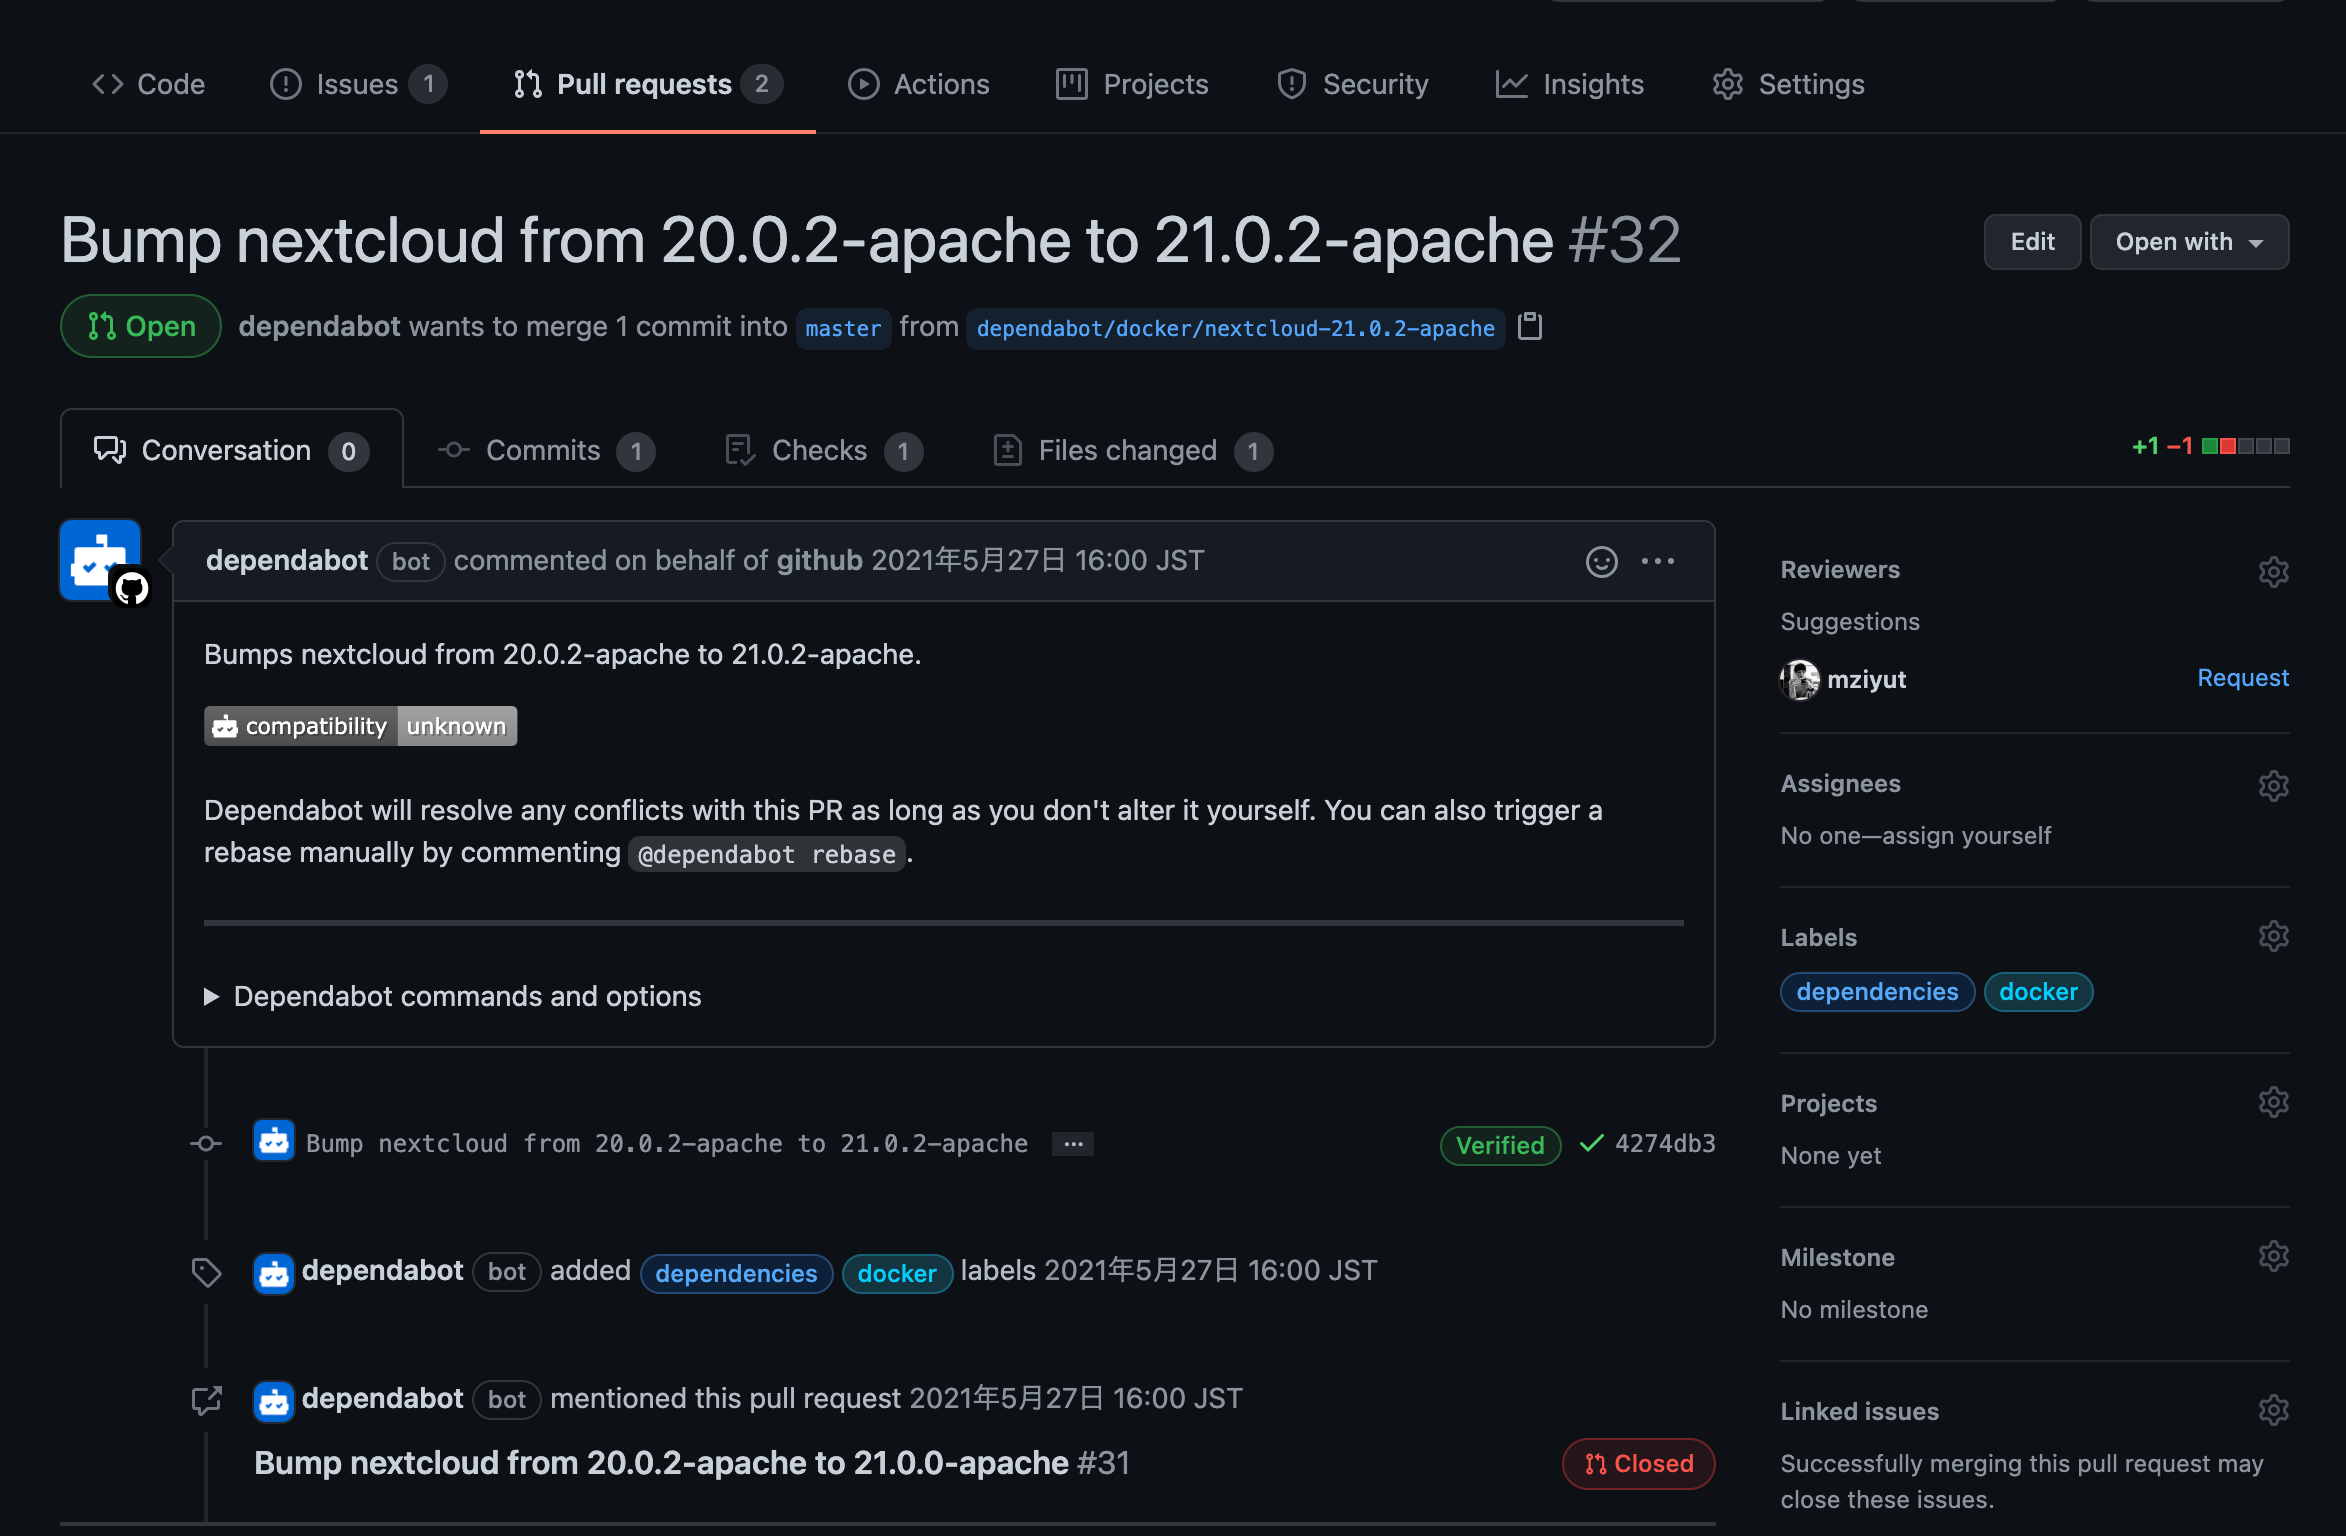Viewport: 2346px width, 1536px height.
Task: Expand Dependabot commands and options
Action: [453, 996]
